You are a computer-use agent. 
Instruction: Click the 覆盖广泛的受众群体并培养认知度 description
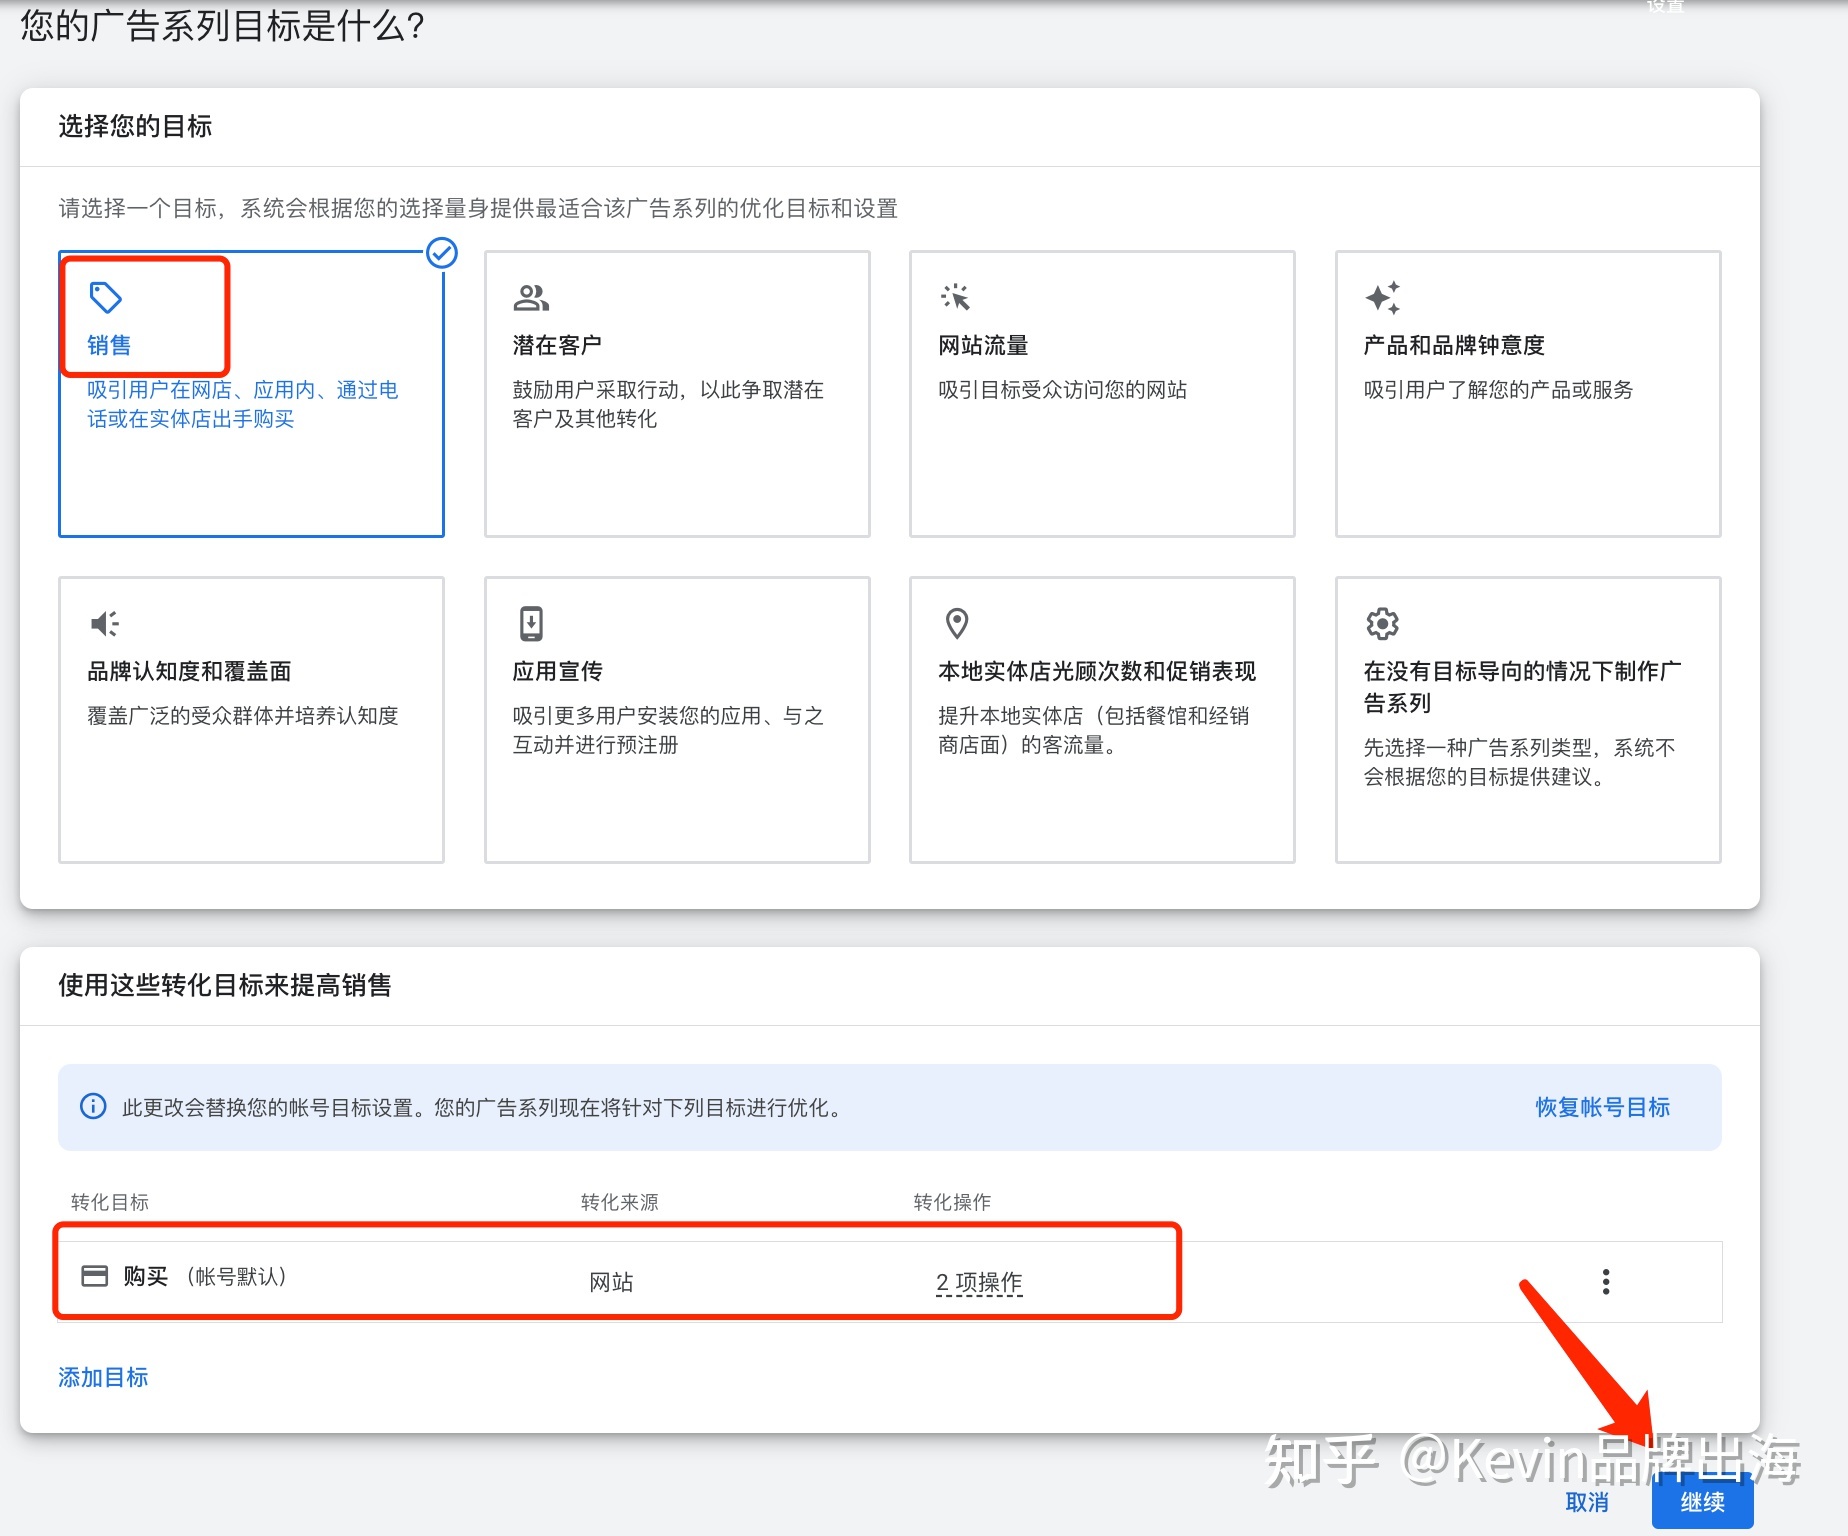(x=243, y=716)
